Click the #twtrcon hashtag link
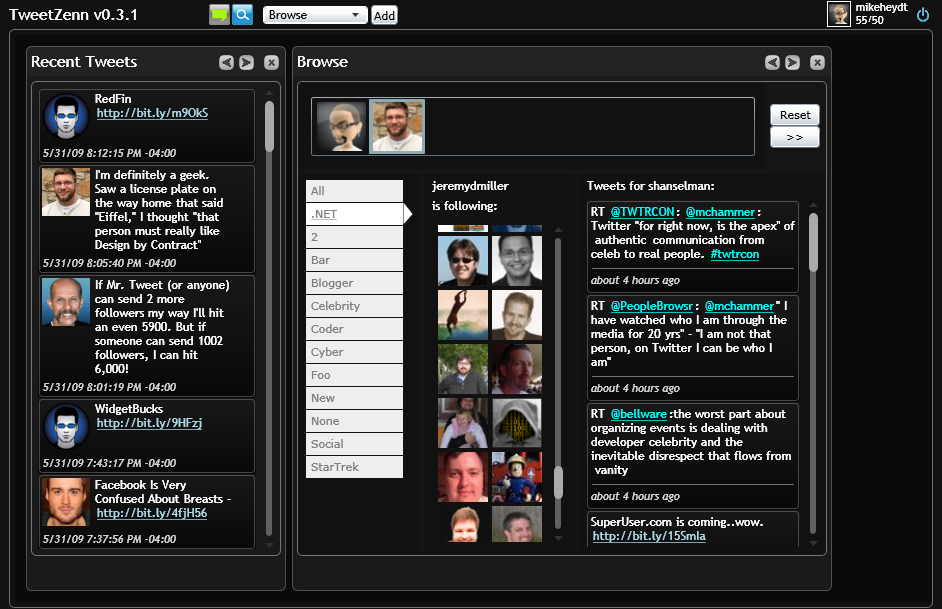The width and height of the screenshot is (942, 609). click(x=735, y=254)
